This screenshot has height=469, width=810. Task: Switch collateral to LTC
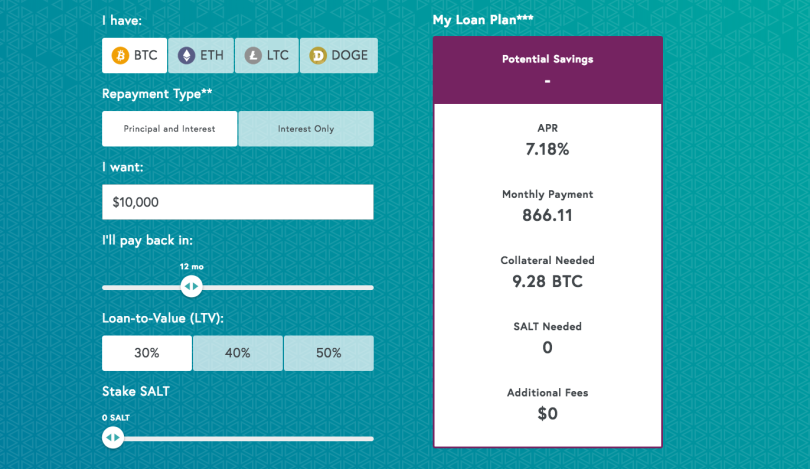[x=267, y=55]
